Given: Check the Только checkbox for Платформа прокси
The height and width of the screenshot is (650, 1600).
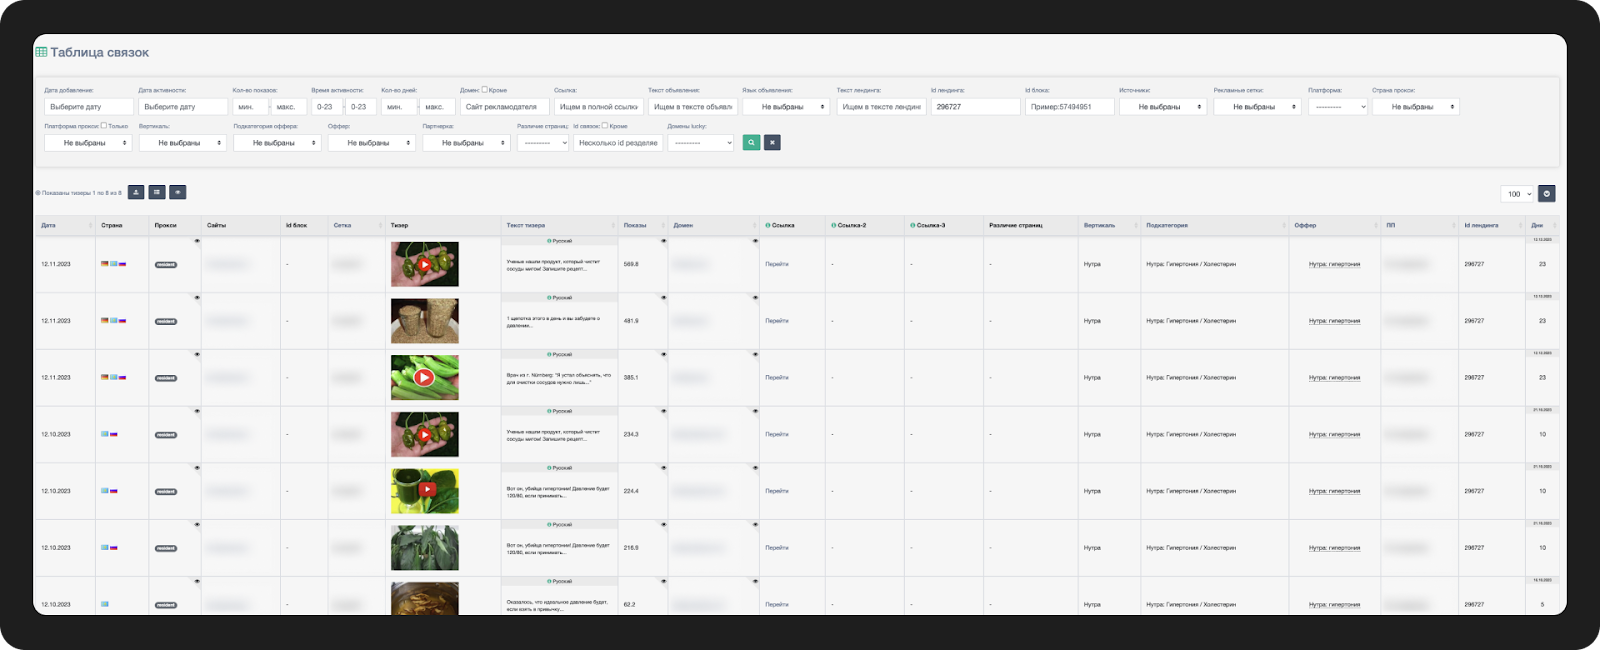Looking at the screenshot, I should (x=104, y=126).
